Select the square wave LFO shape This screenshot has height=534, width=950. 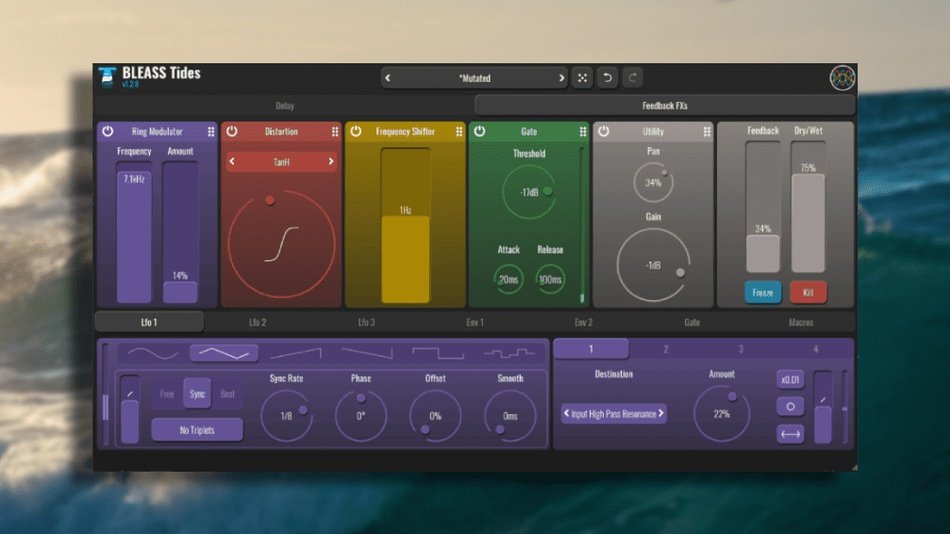[437, 353]
